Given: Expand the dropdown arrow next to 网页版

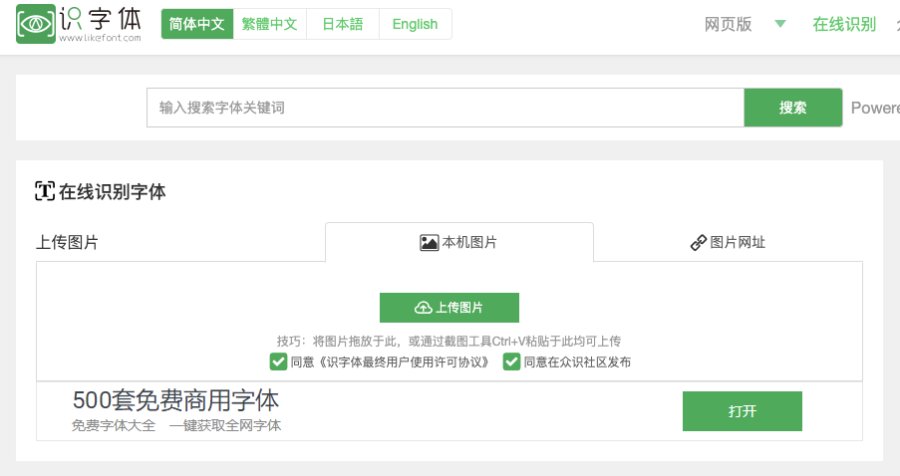Looking at the screenshot, I should (780, 24).
